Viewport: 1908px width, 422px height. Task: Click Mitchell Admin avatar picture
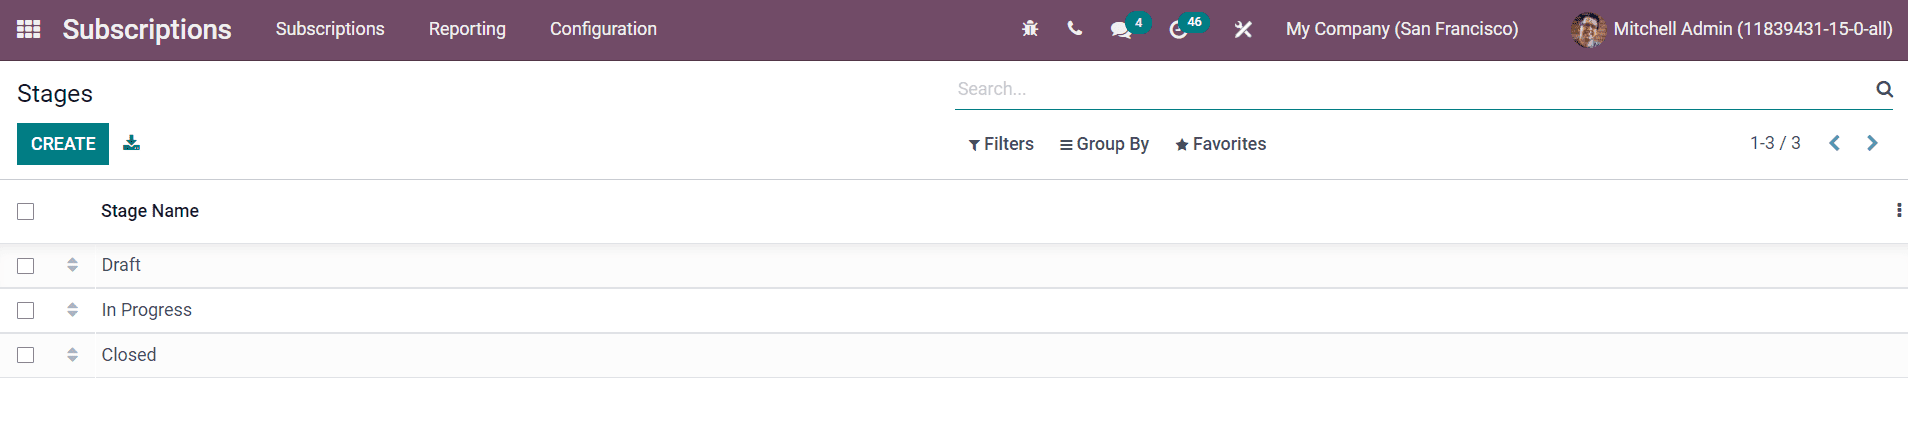click(x=1588, y=29)
